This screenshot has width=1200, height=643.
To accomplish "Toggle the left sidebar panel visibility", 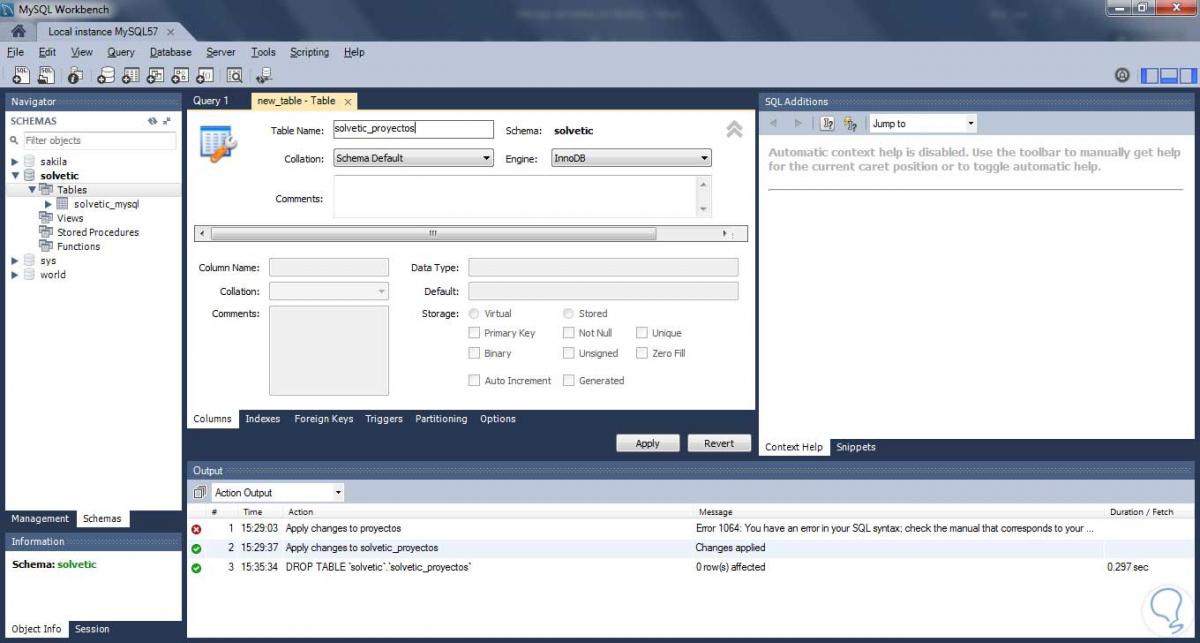I will pos(1150,75).
